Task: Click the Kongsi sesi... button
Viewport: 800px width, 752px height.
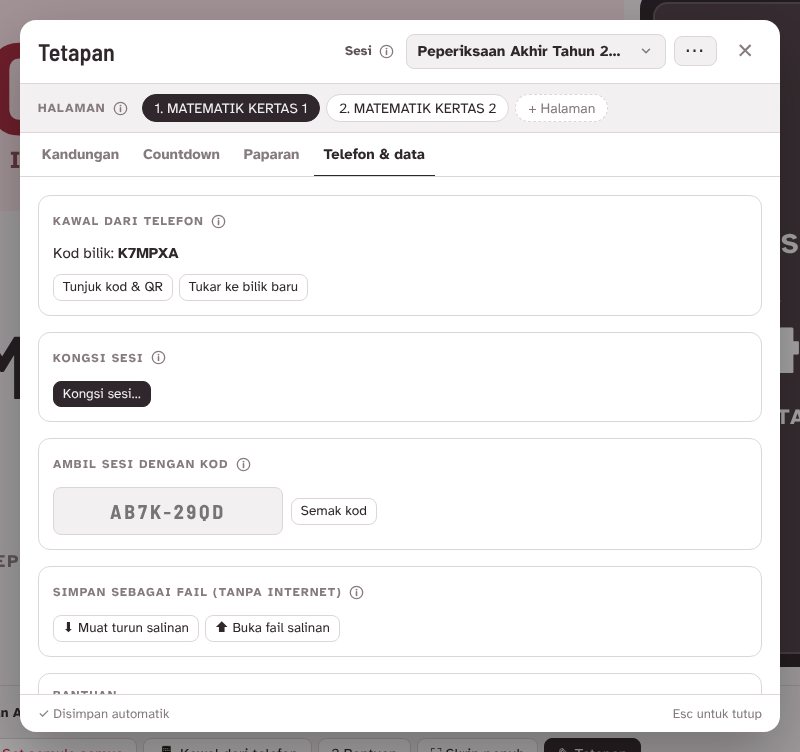Action: click(102, 394)
